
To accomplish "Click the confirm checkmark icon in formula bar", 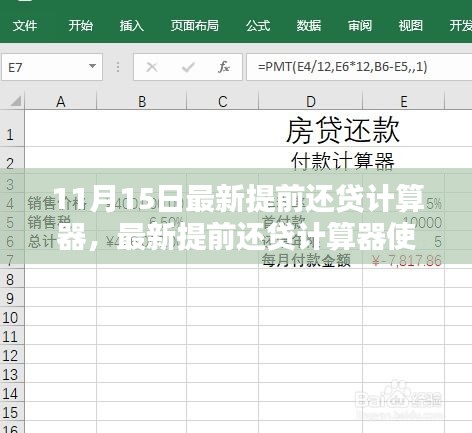I will tap(188, 68).
